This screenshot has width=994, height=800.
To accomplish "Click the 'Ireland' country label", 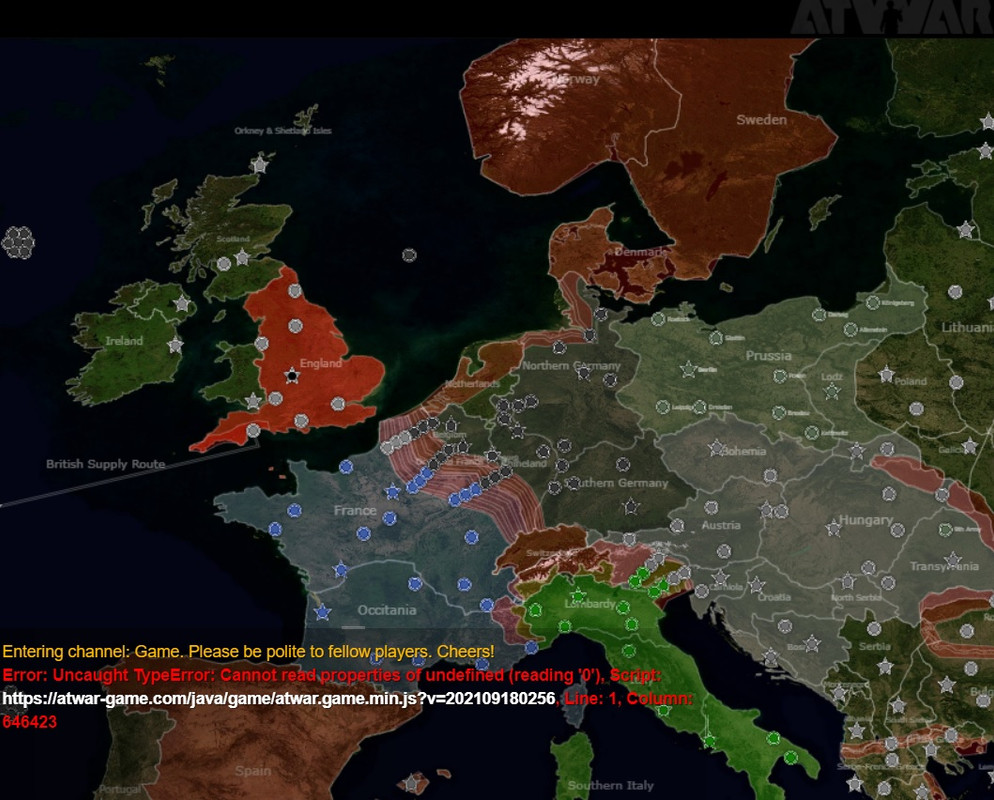I will tap(124, 341).
